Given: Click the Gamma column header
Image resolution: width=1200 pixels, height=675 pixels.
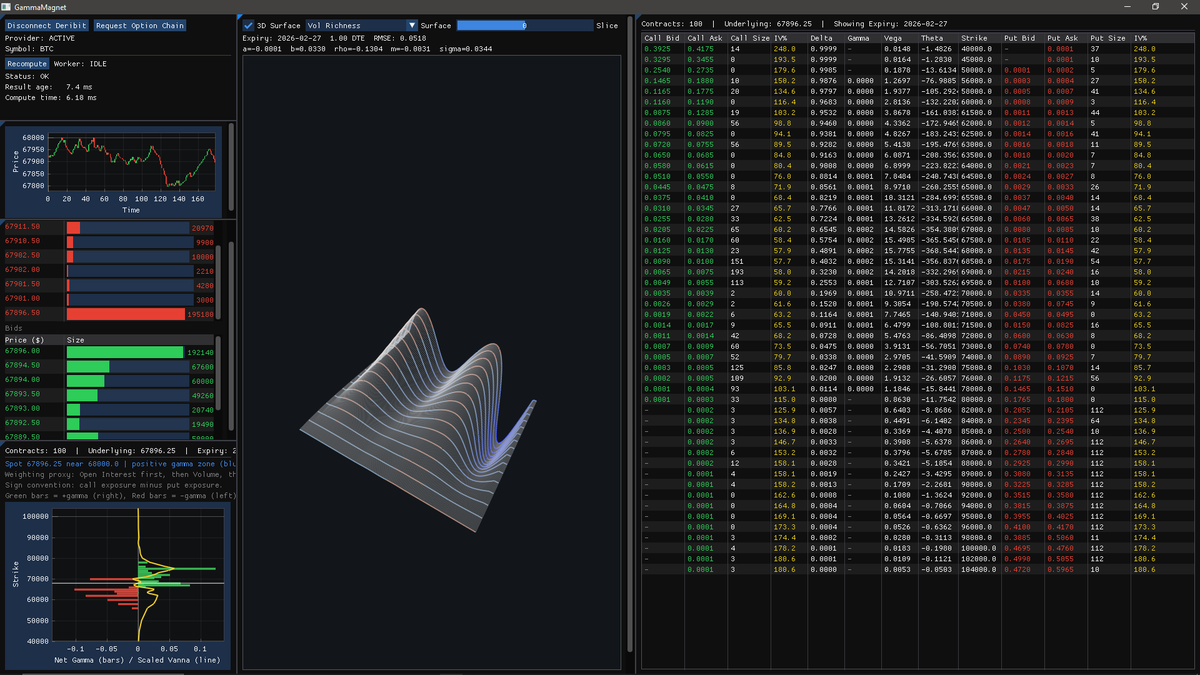Looking at the screenshot, I should 863,37.
